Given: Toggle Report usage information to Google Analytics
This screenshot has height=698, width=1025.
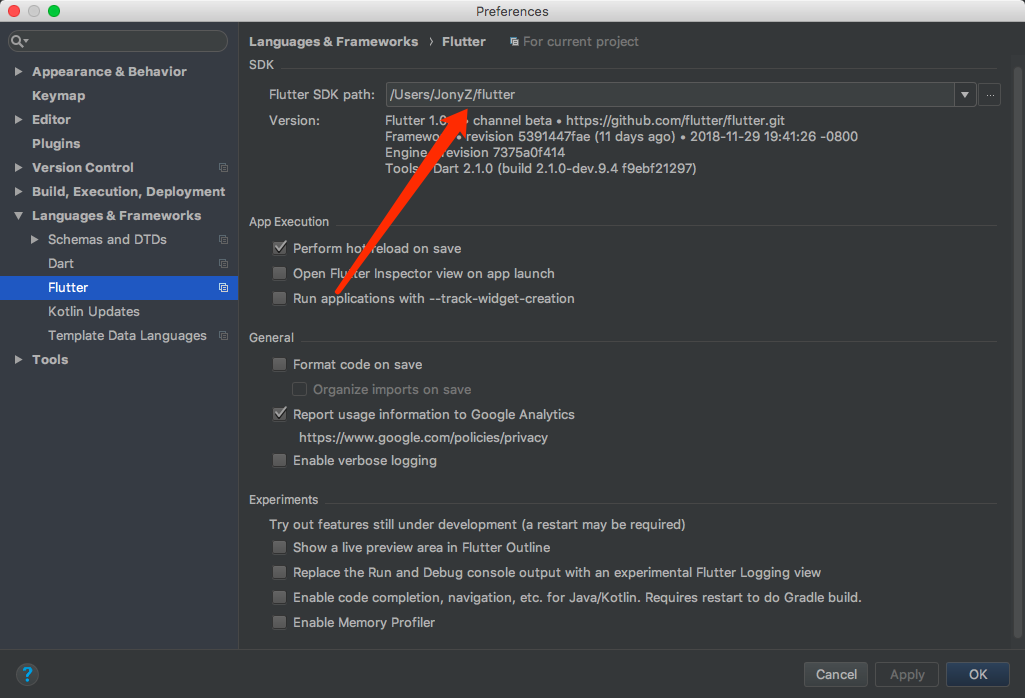Looking at the screenshot, I should point(280,414).
